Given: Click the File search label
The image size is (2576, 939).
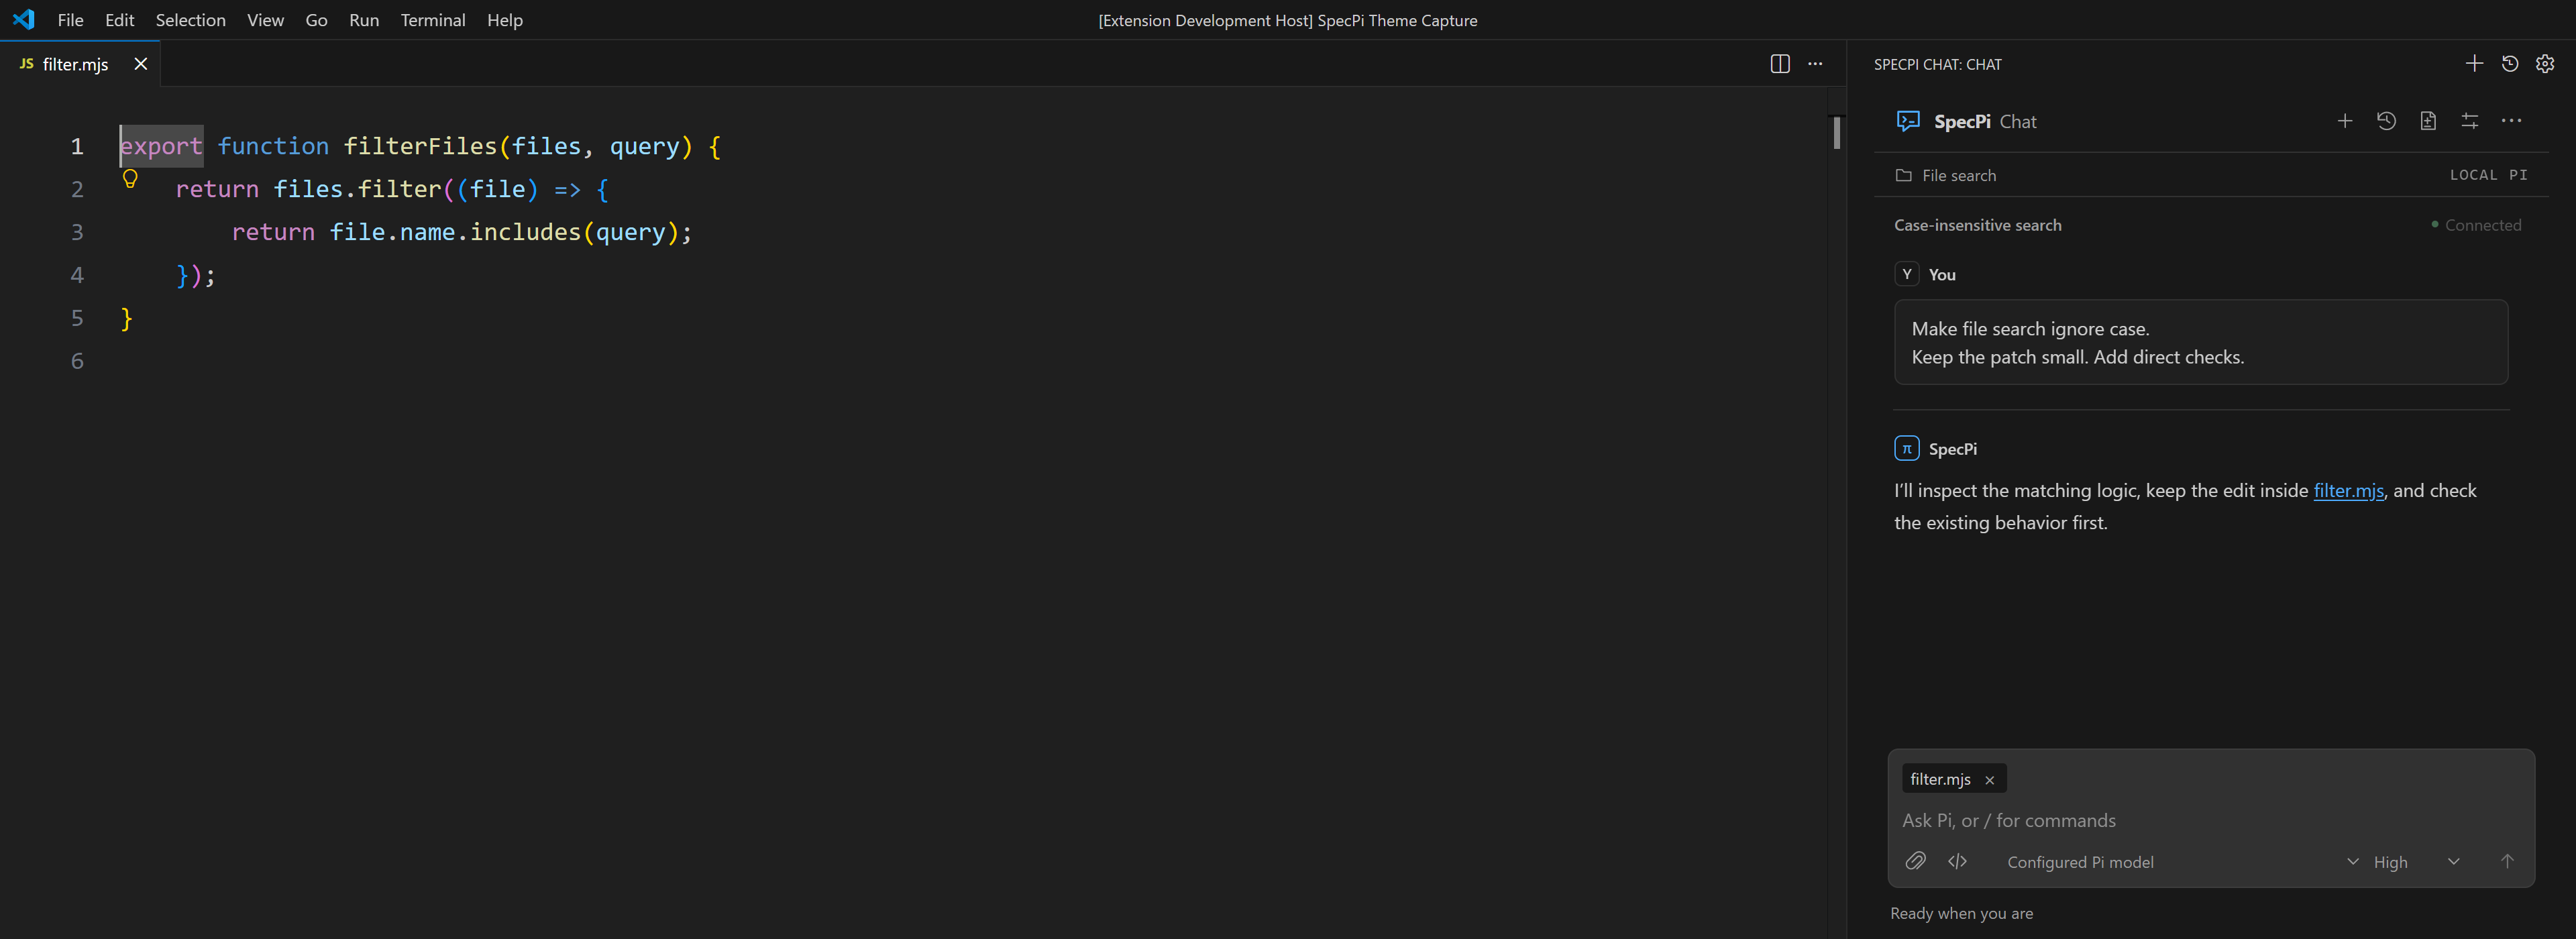Looking at the screenshot, I should pyautogui.click(x=1958, y=175).
